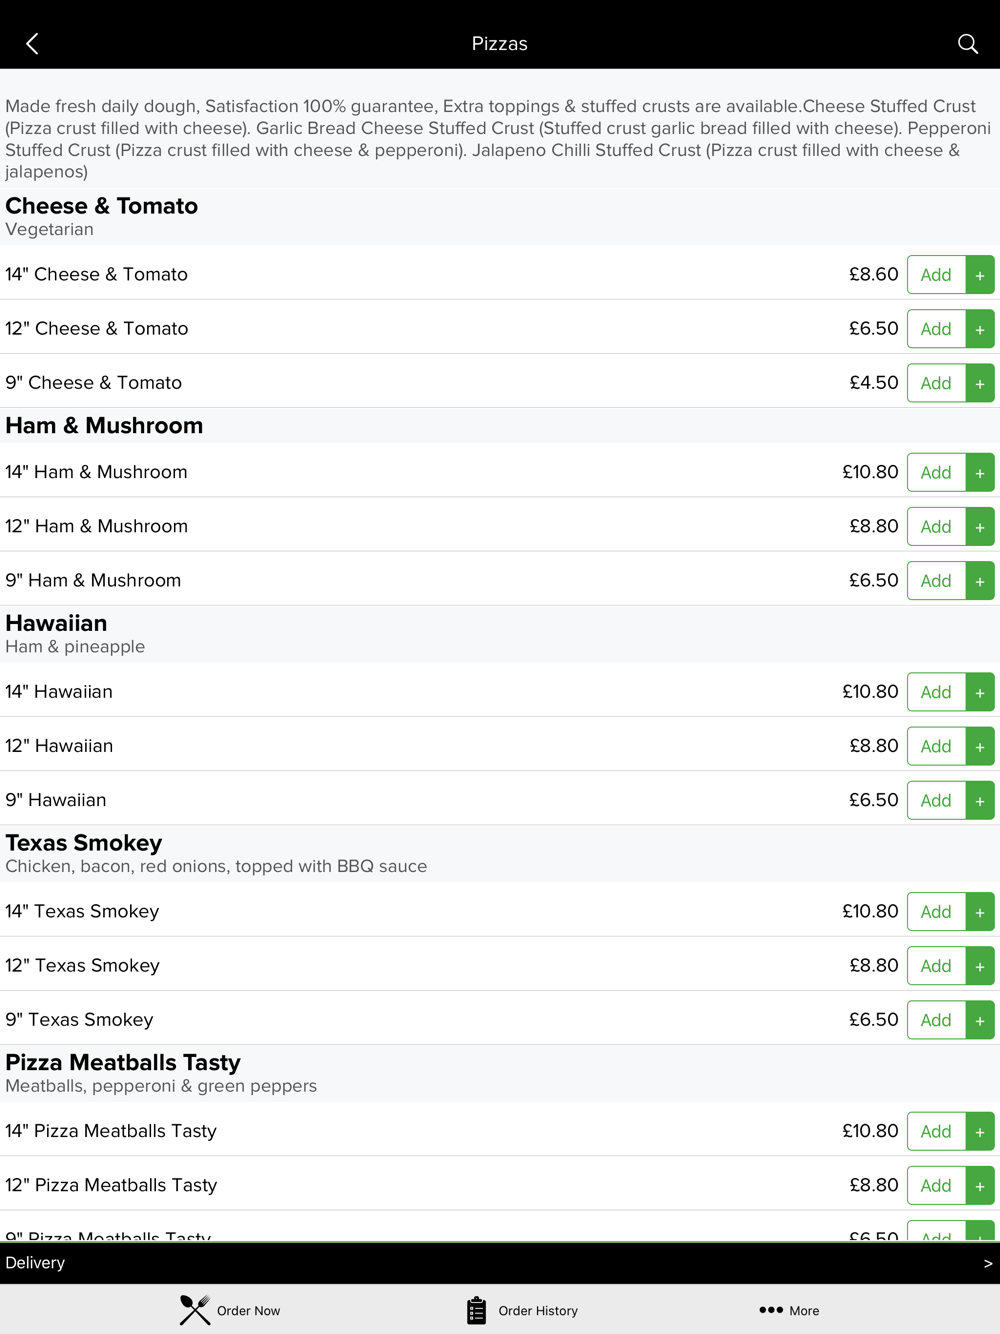
Task: Tap the plus icon for 12" Cheese & Tomato
Action: pyautogui.click(x=980, y=329)
